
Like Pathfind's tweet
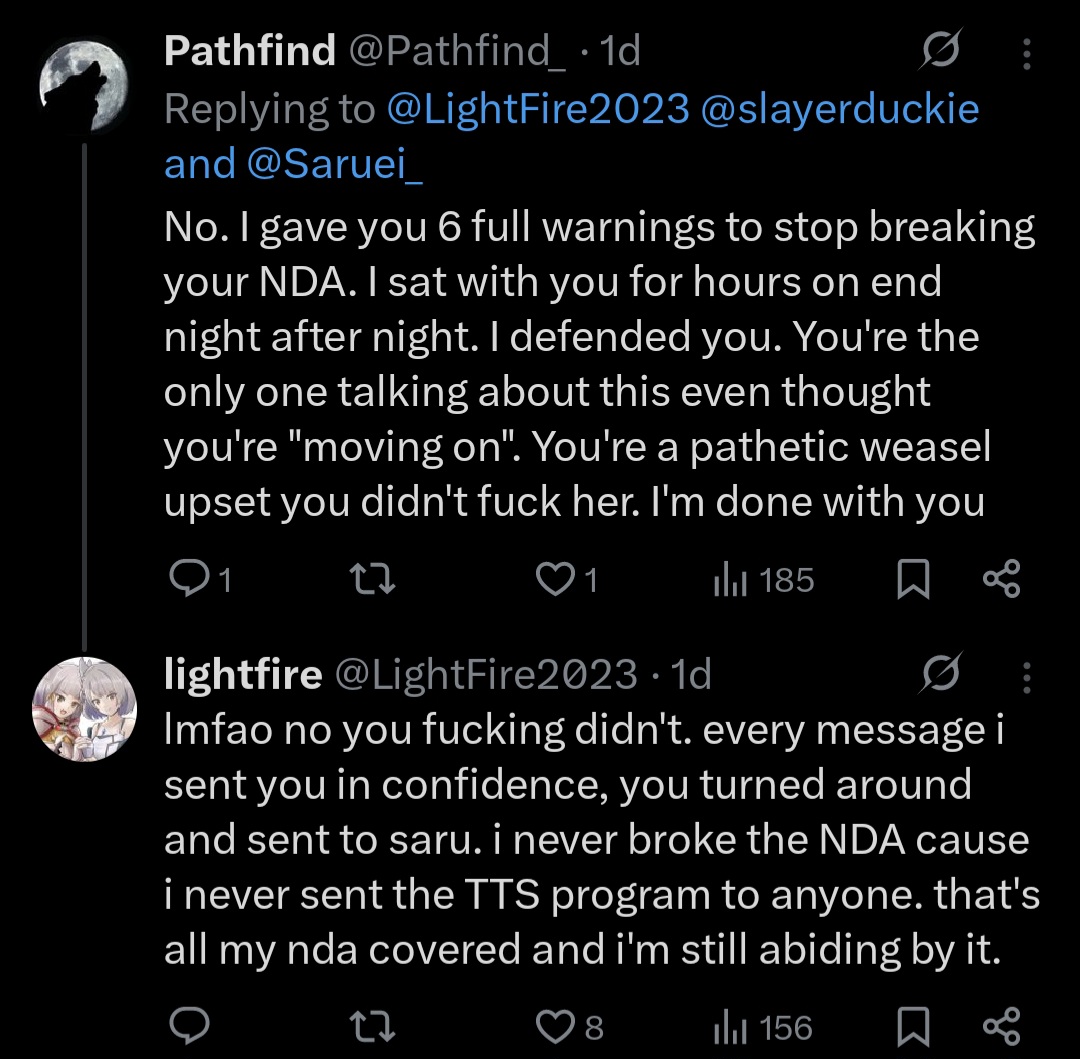click(x=553, y=580)
